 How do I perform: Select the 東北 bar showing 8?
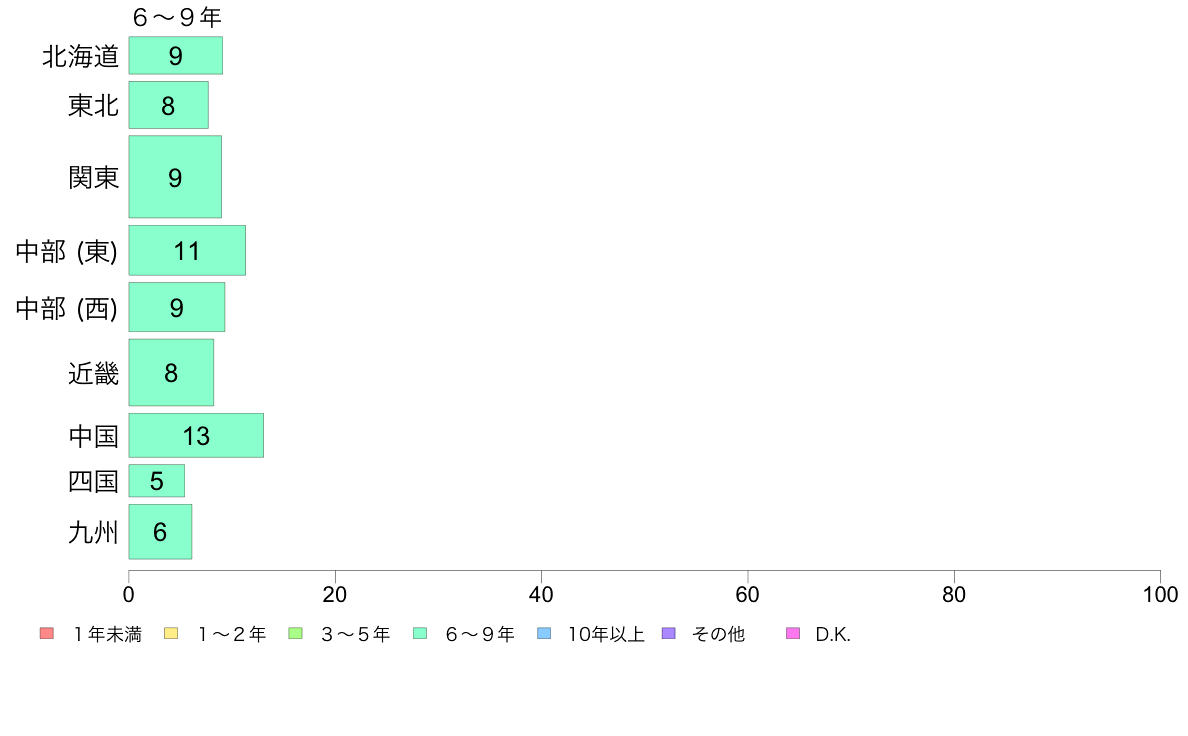point(168,105)
